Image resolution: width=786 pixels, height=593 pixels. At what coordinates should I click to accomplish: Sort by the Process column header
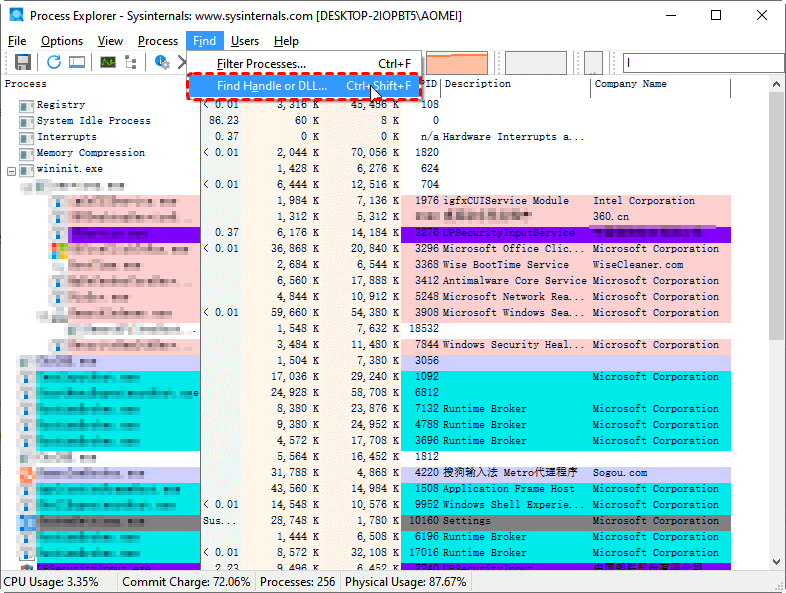[x=26, y=84]
